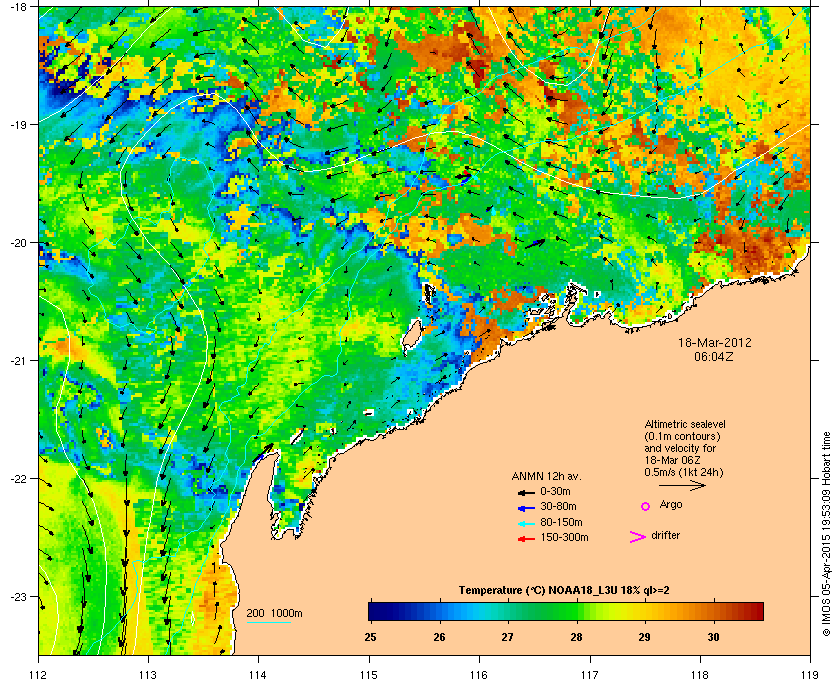Click the longitude axis label 118
Viewport: 840px width, 680px height.
[700, 675]
